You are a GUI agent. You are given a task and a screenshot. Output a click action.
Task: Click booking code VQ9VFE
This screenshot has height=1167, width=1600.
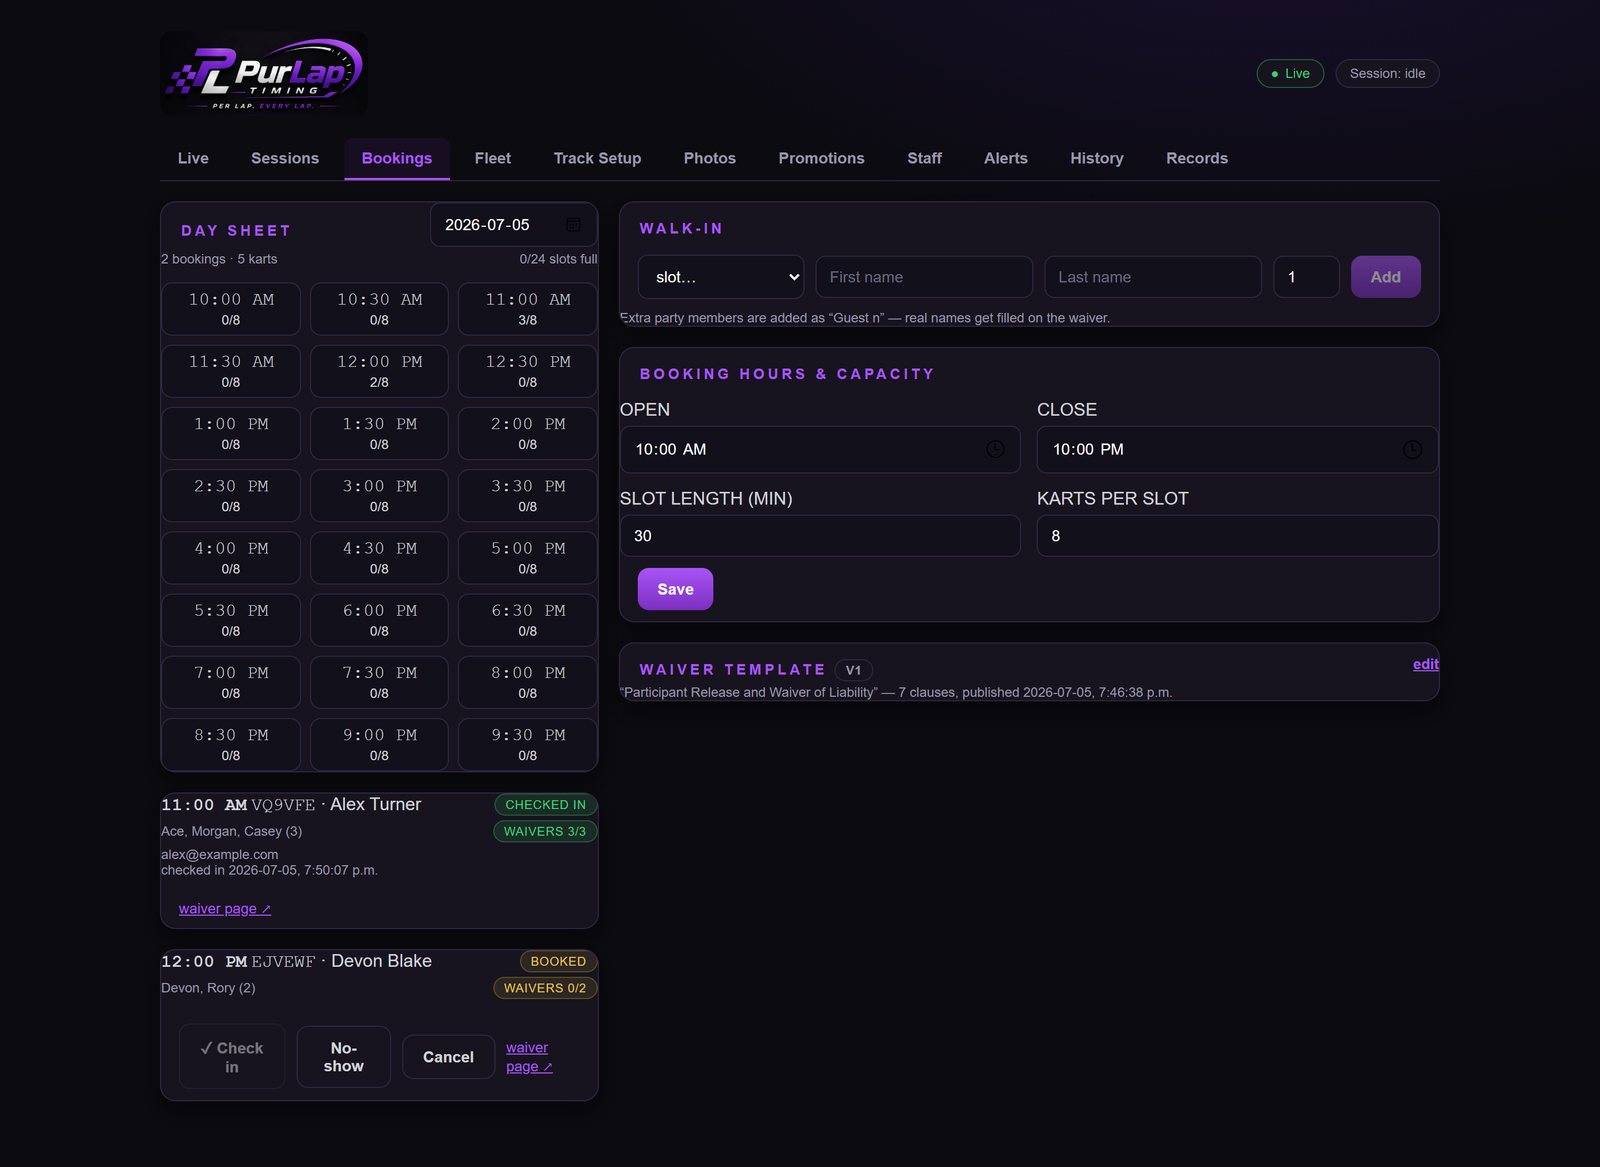click(x=283, y=805)
